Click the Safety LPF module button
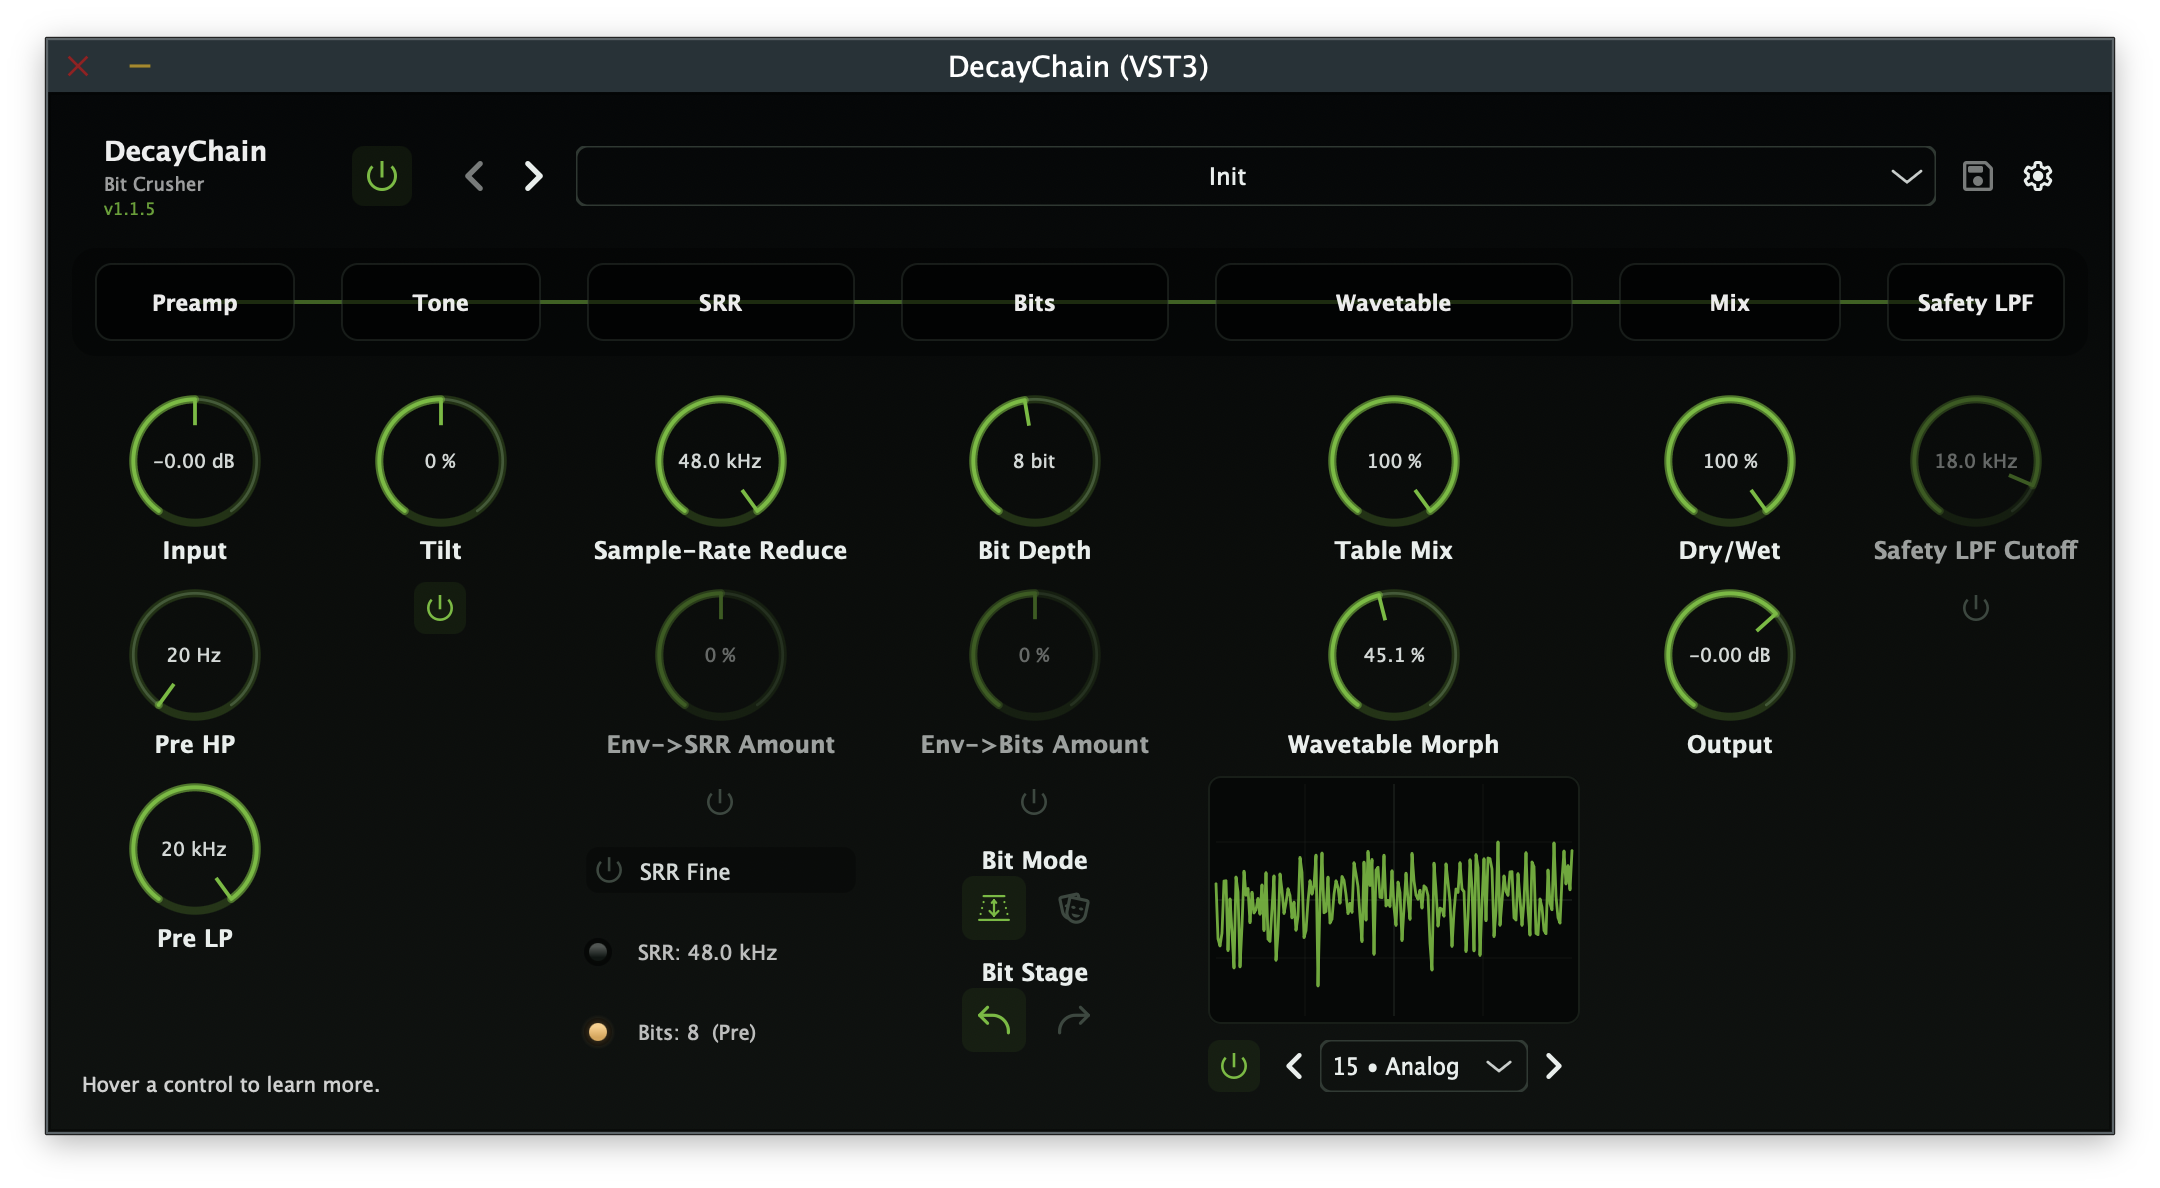Image resolution: width=2160 pixels, height=1188 pixels. (x=1975, y=302)
